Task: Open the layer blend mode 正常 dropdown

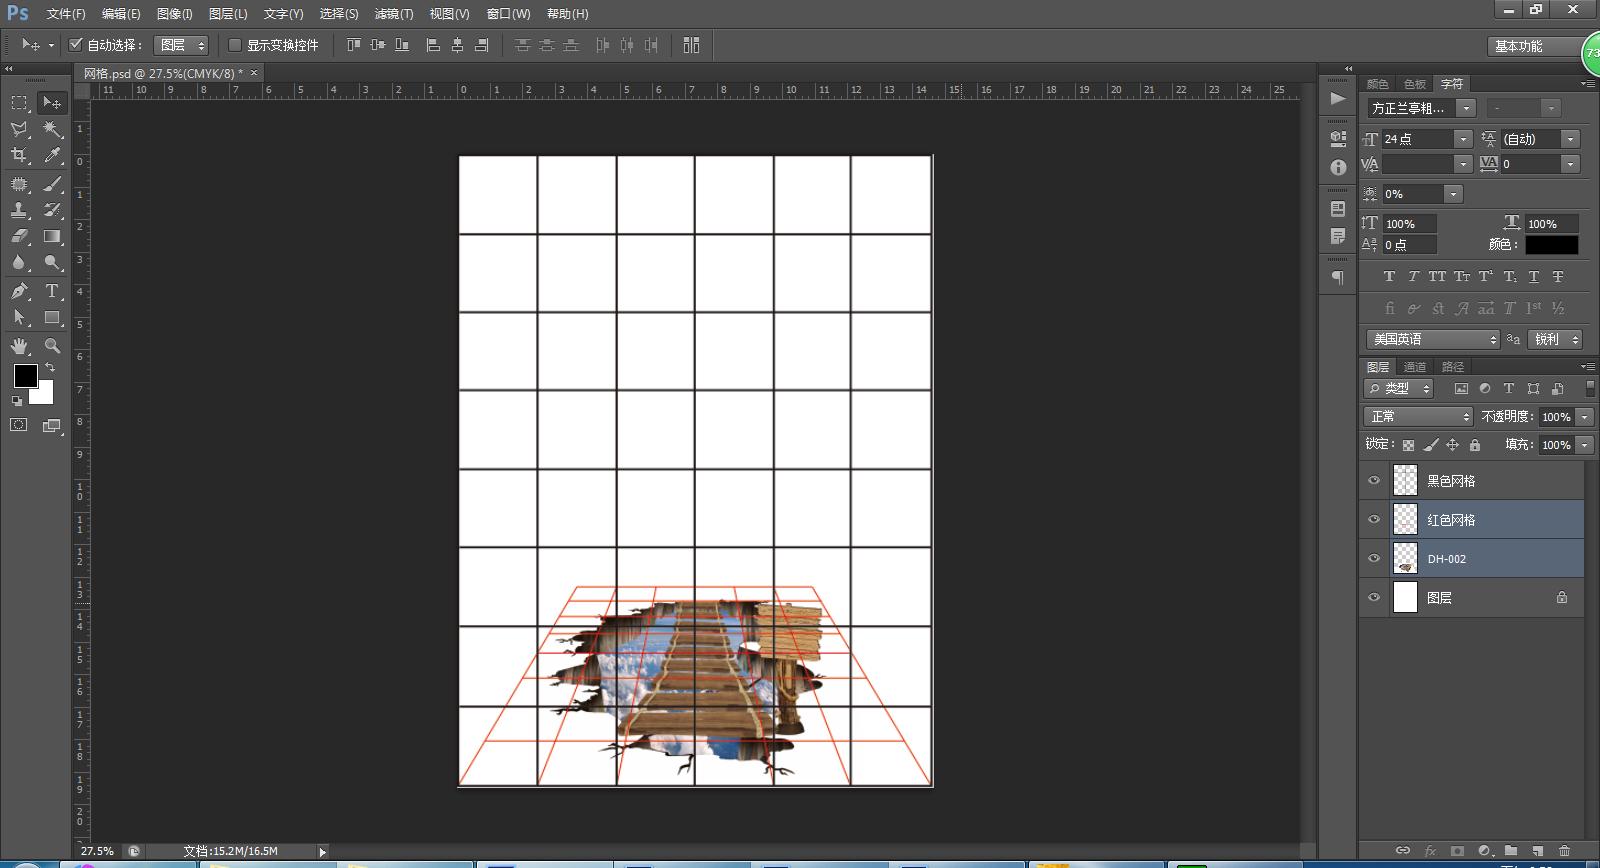Action: coord(1419,417)
